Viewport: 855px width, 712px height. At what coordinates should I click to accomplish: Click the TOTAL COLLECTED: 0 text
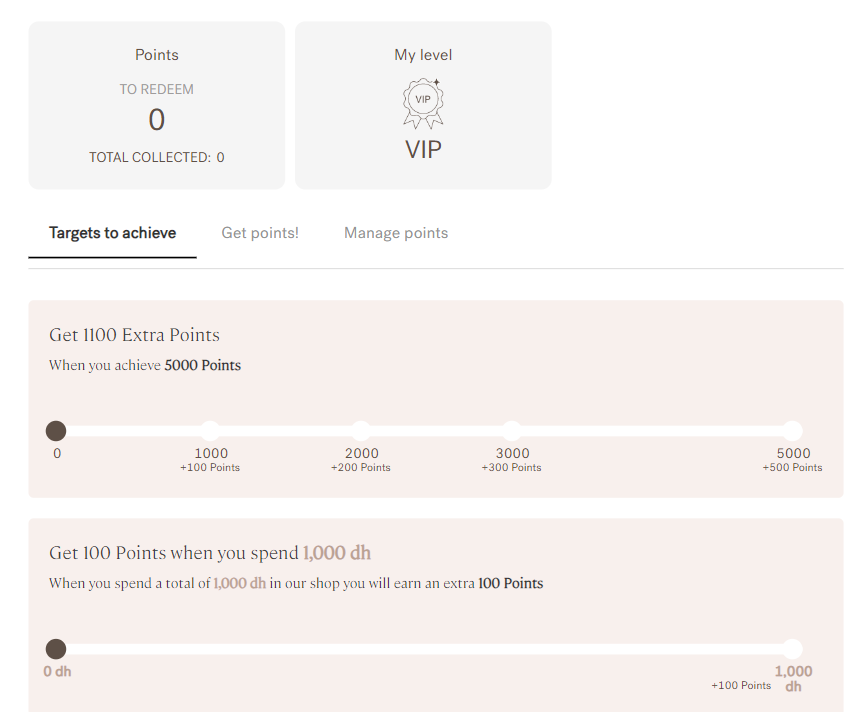(156, 157)
